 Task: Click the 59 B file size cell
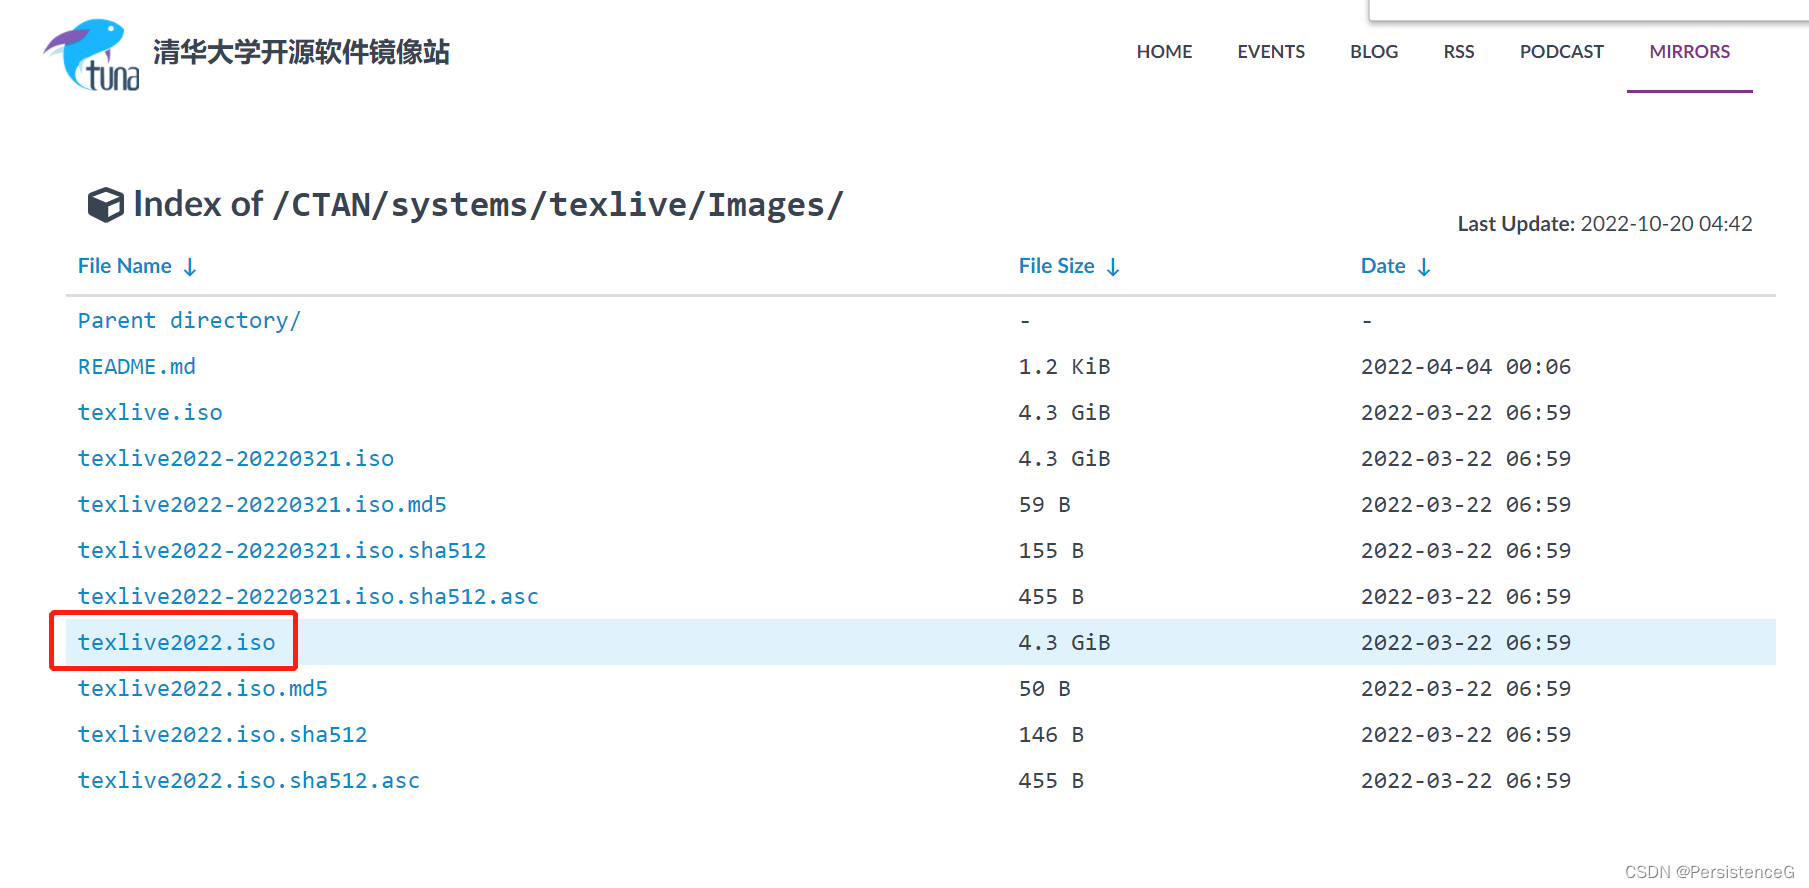pyautogui.click(x=1044, y=505)
